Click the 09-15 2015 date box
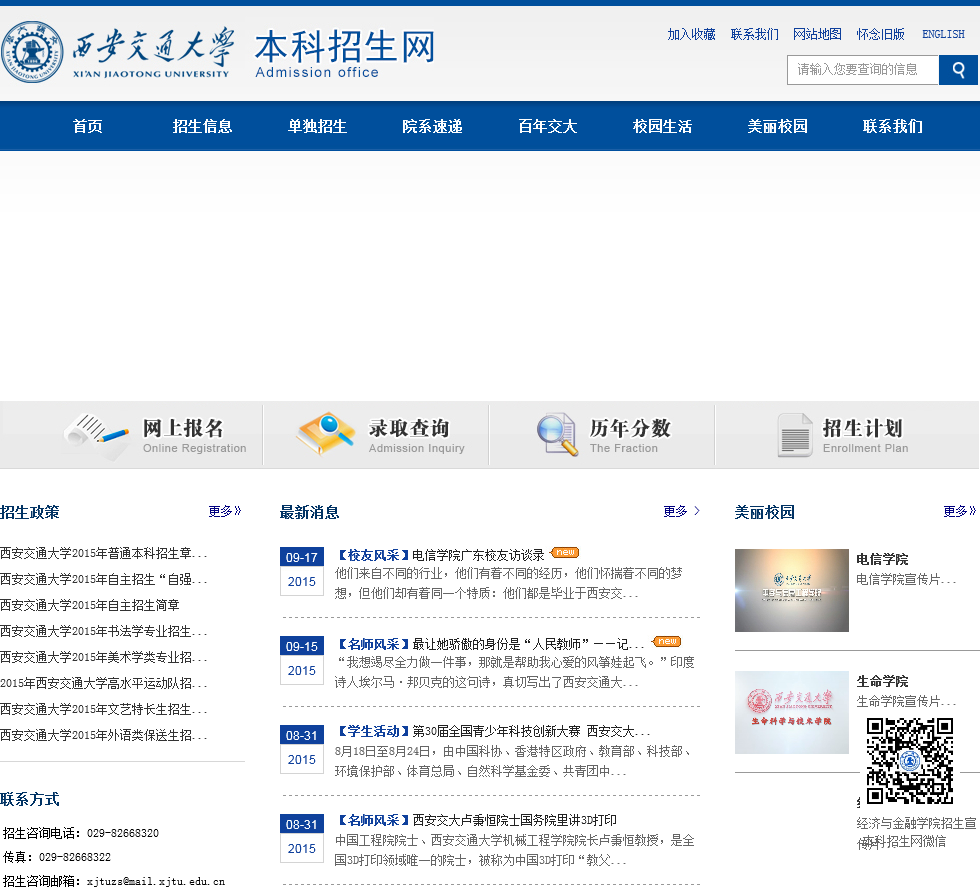 point(302,660)
